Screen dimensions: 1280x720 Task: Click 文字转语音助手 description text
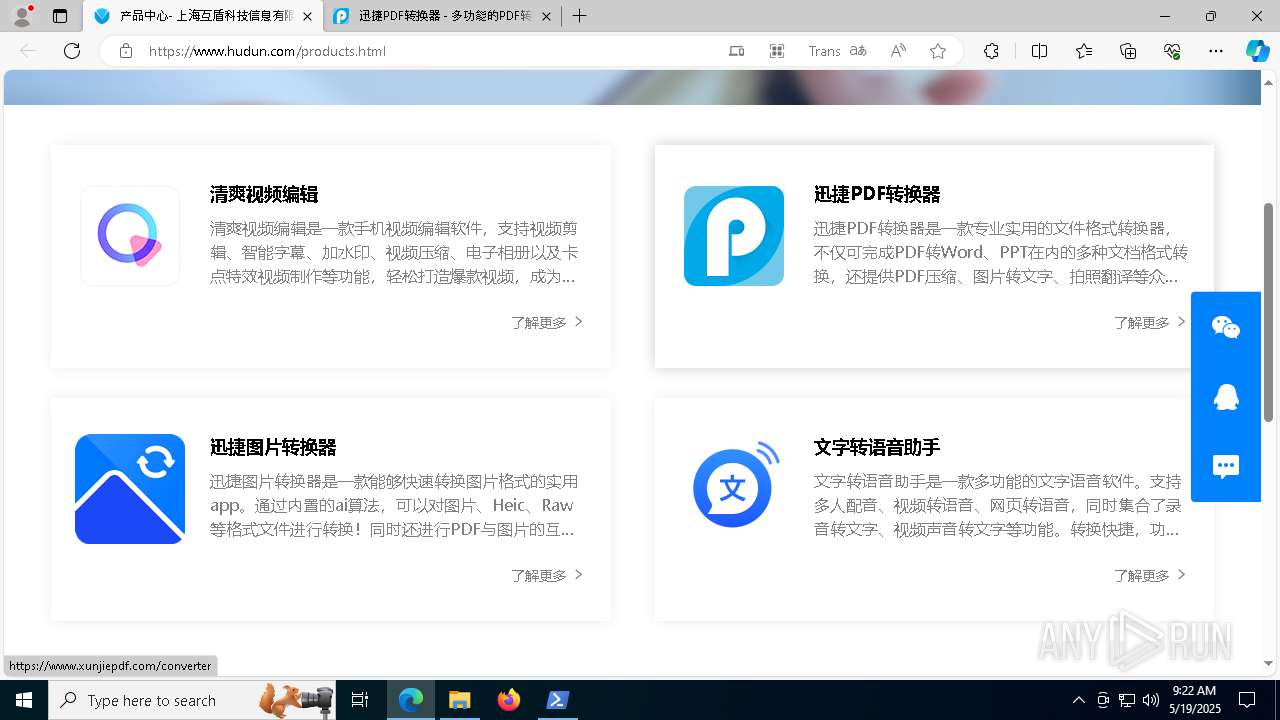pyautogui.click(x=998, y=506)
